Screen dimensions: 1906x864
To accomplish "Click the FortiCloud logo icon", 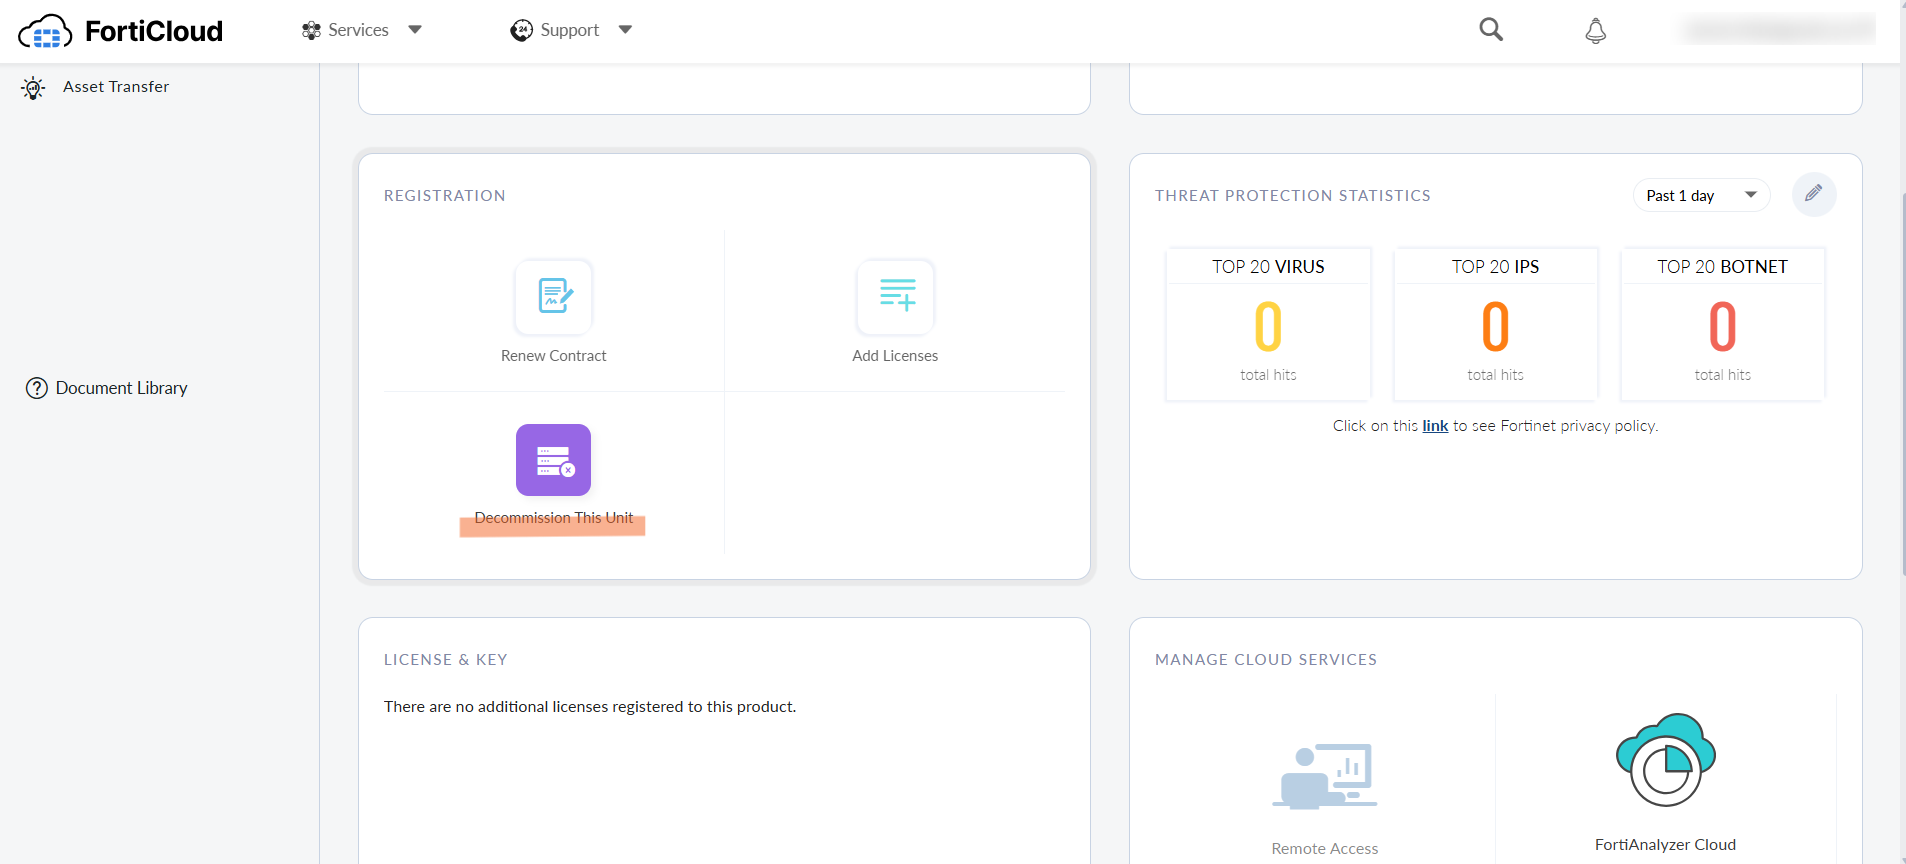I will tap(45, 32).
